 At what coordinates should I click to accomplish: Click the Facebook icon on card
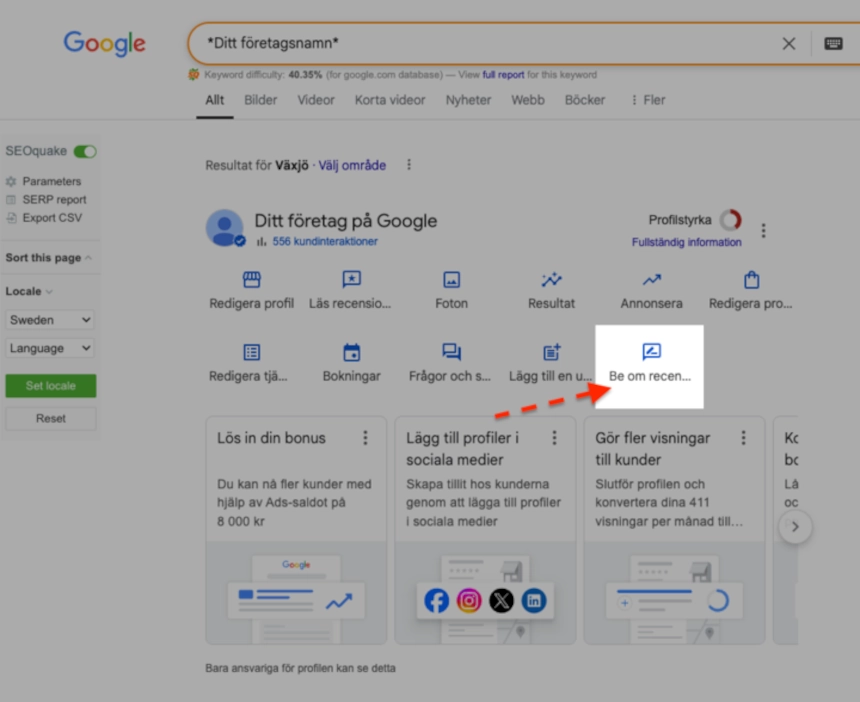(437, 601)
